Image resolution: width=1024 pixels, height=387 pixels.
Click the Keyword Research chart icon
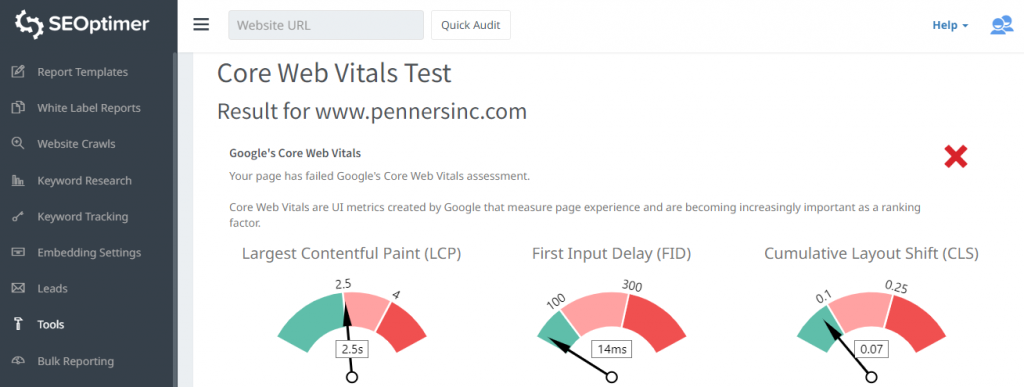[18, 181]
